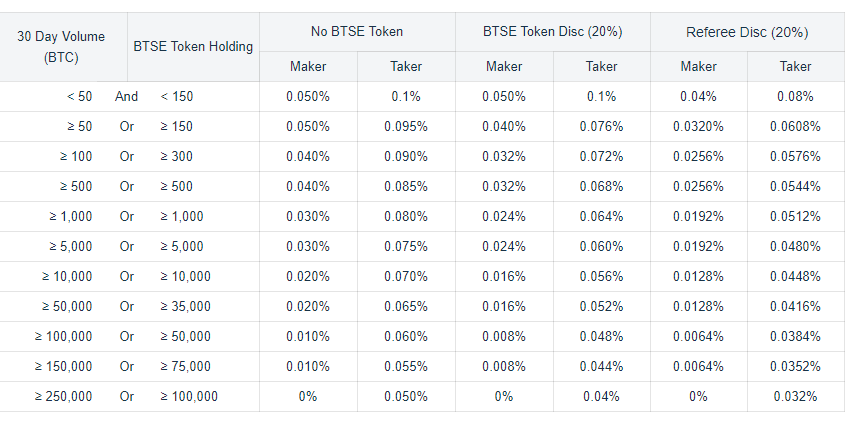Click the 0.032% referee taker cell
The height and width of the screenshot is (427, 858).
pos(796,396)
